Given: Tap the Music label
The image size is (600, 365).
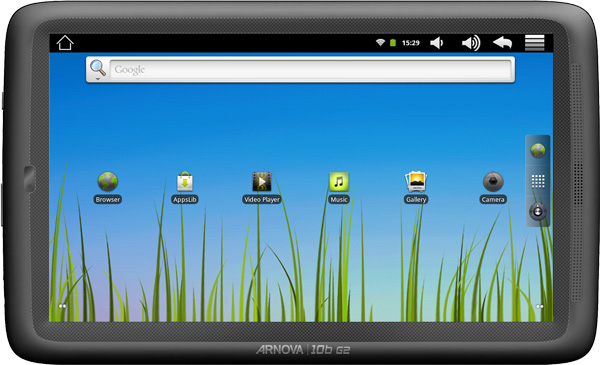Looking at the screenshot, I should tap(339, 199).
